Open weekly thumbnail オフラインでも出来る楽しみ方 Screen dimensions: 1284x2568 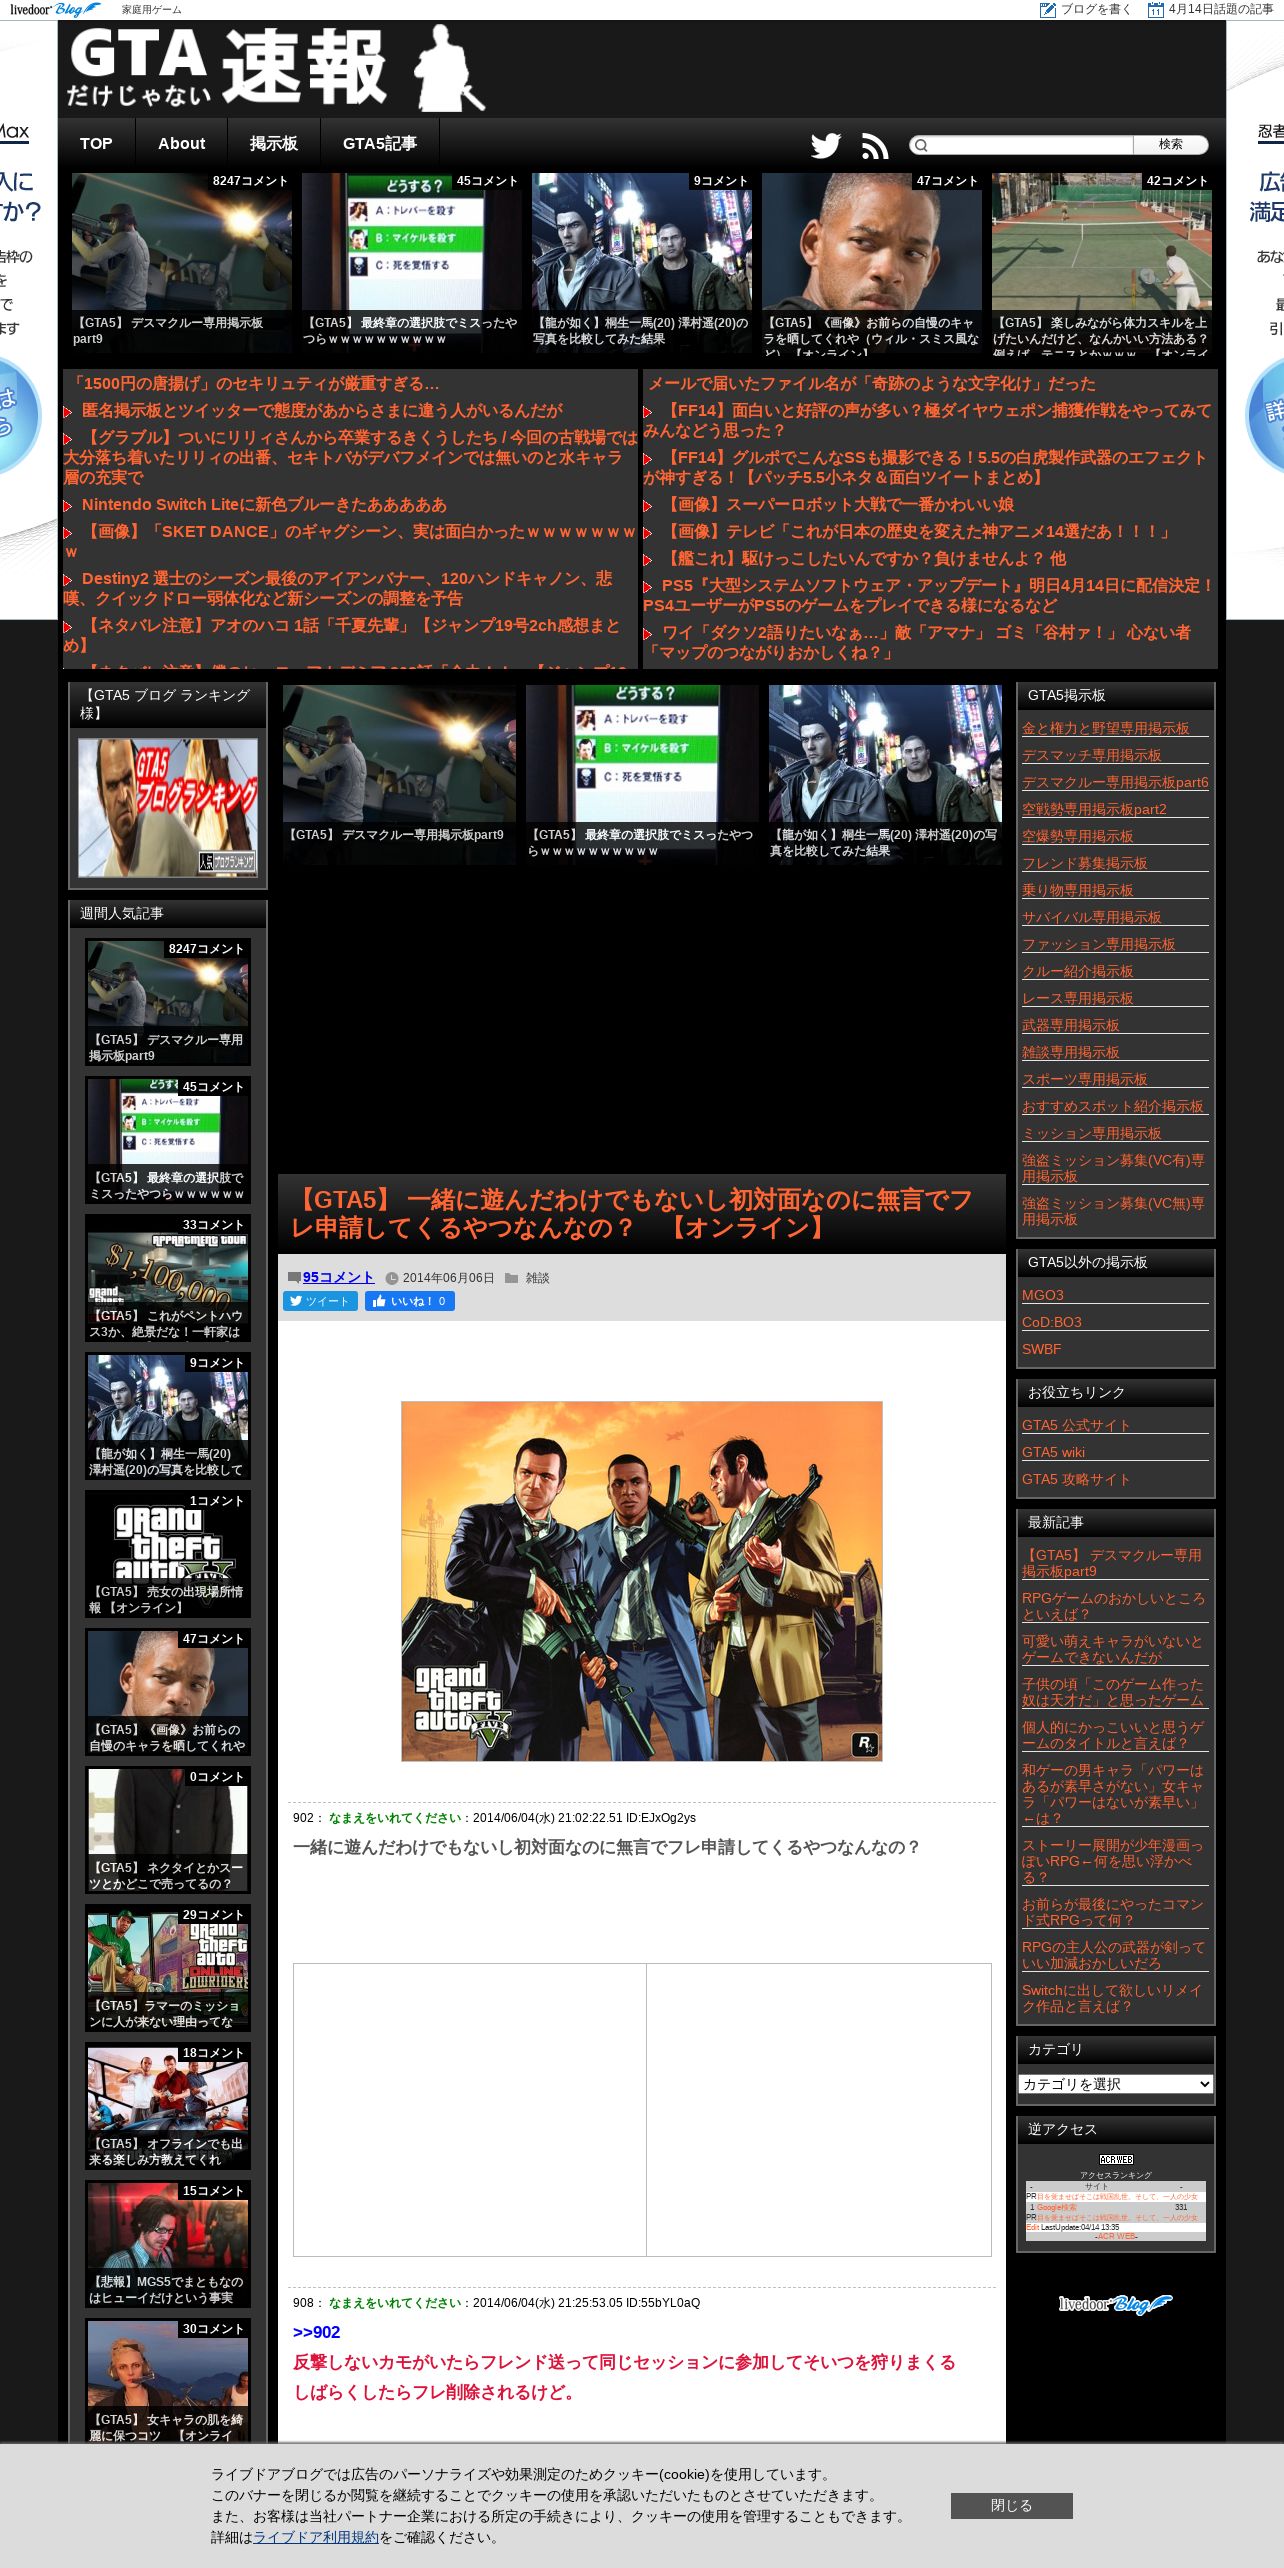click(167, 2105)
